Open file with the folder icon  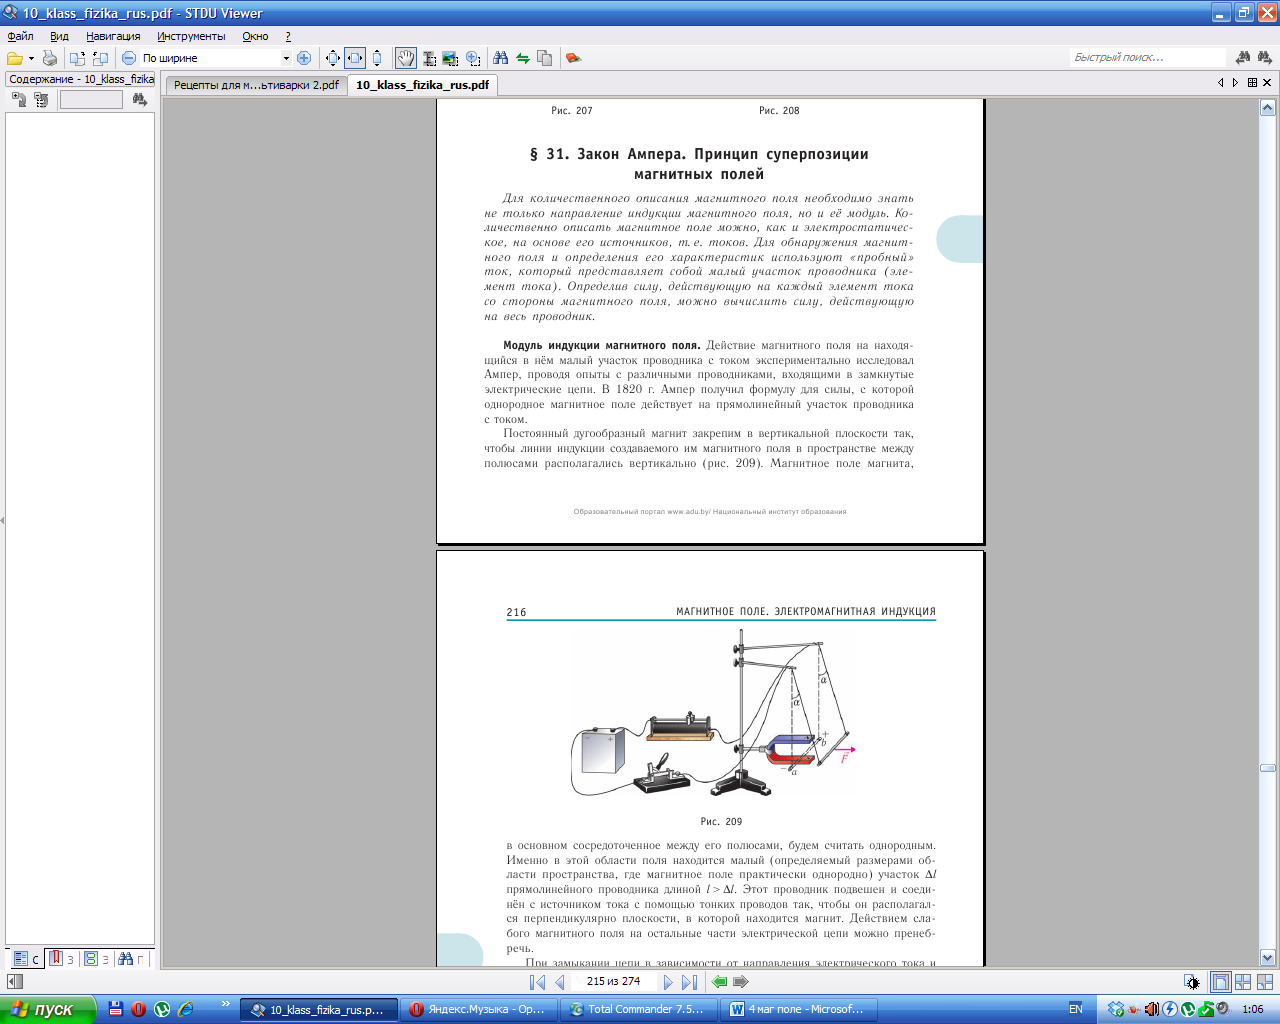point(15,58)
